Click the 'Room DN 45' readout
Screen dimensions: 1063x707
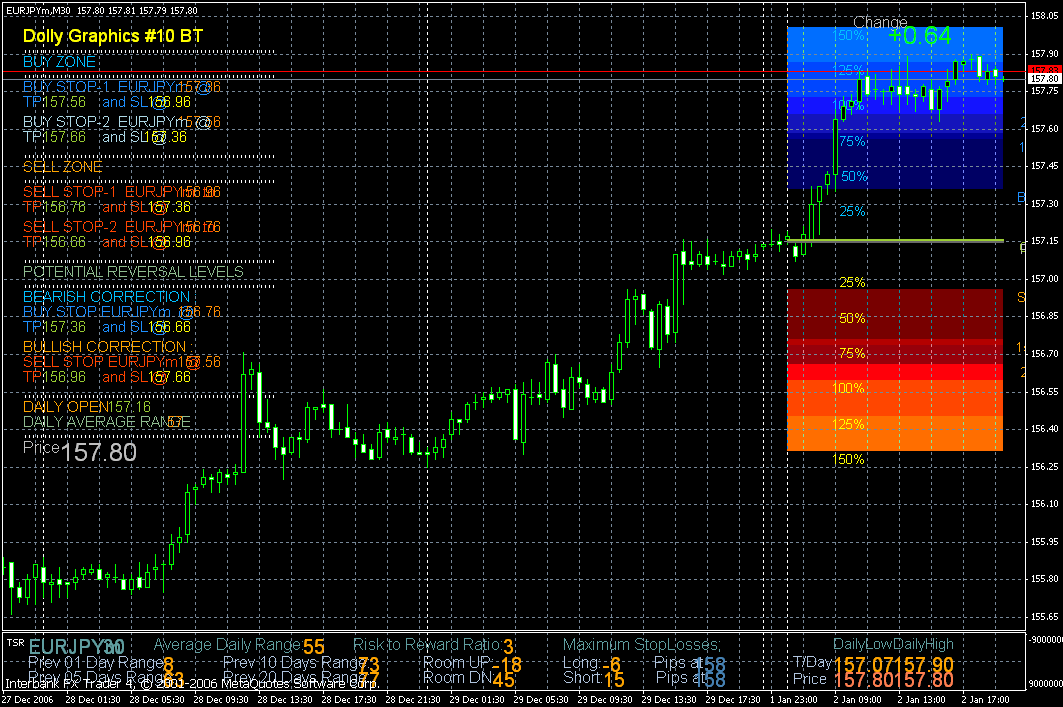point(468,679)
